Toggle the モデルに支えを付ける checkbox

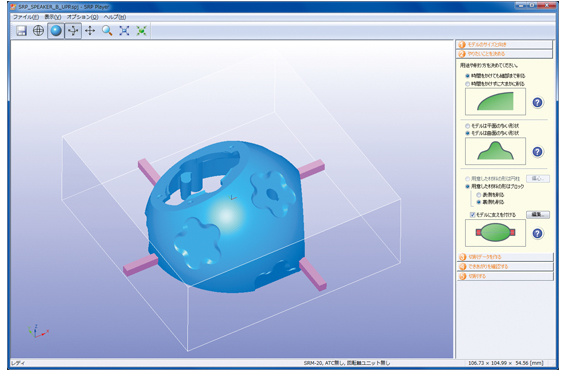tap(472, 214)
